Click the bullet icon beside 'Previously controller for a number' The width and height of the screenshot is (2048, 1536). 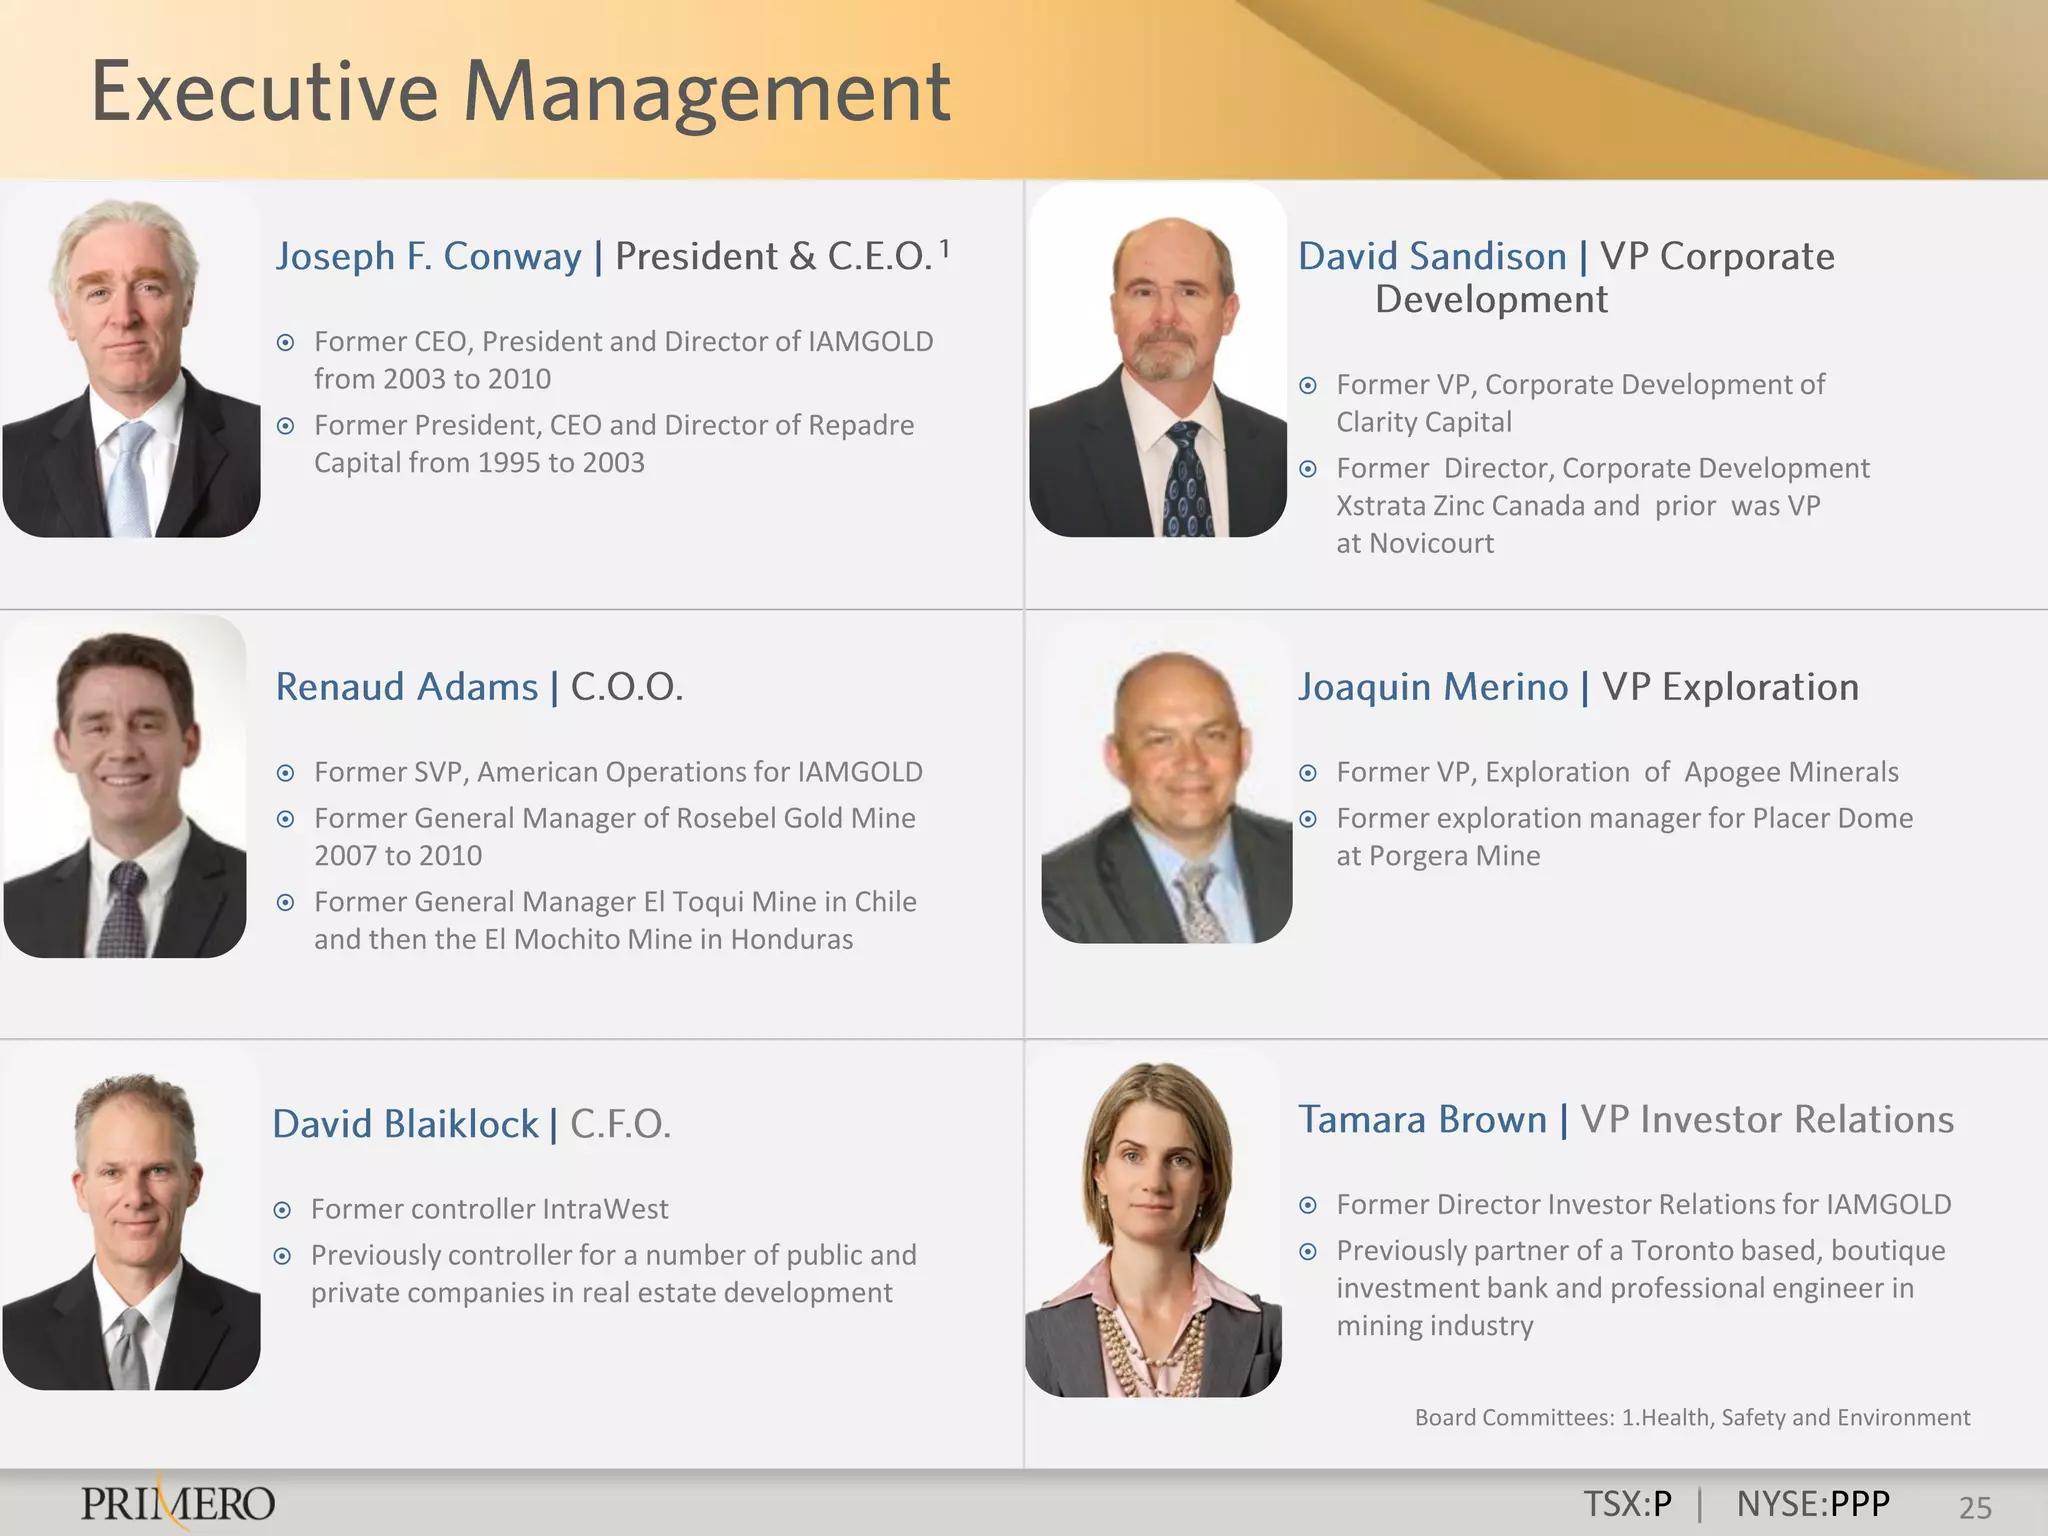pos(282,1257)
